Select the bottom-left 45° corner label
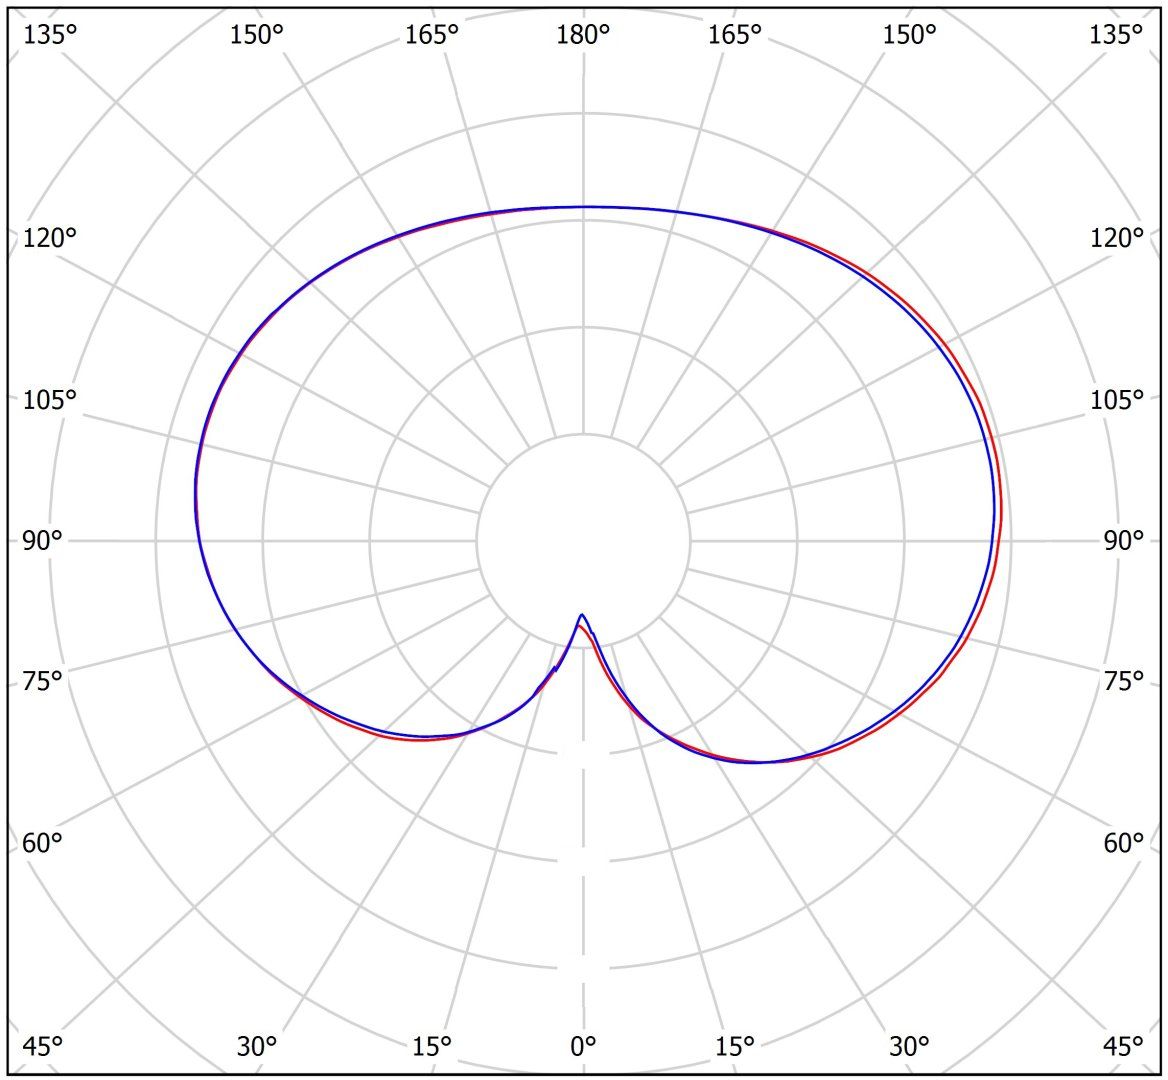The image size is (1168, 1080). tap(42, 1046)
